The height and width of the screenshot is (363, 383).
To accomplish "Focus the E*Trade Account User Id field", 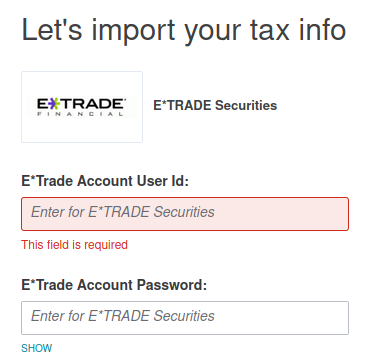I will click(x=185, y=214).
